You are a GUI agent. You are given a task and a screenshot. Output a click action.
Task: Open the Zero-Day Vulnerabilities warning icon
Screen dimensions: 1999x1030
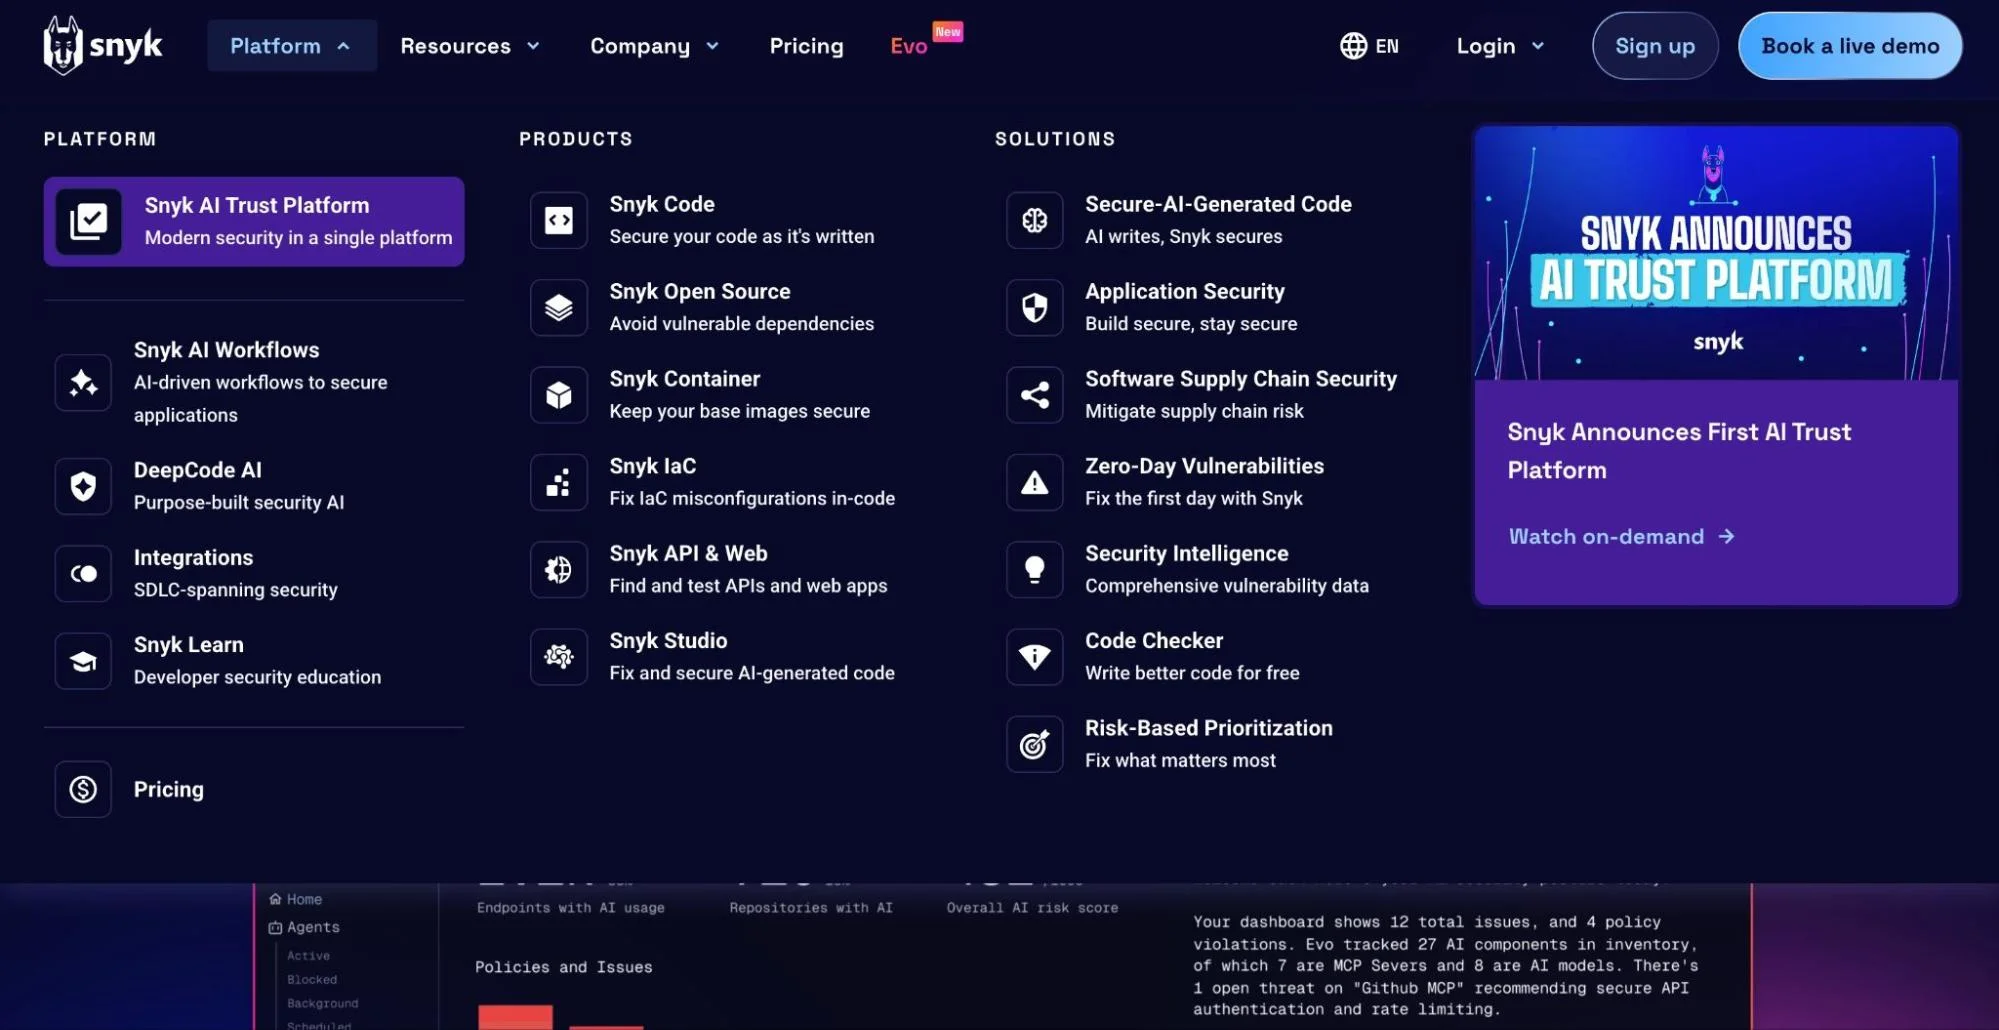[x=1034, y=483]
